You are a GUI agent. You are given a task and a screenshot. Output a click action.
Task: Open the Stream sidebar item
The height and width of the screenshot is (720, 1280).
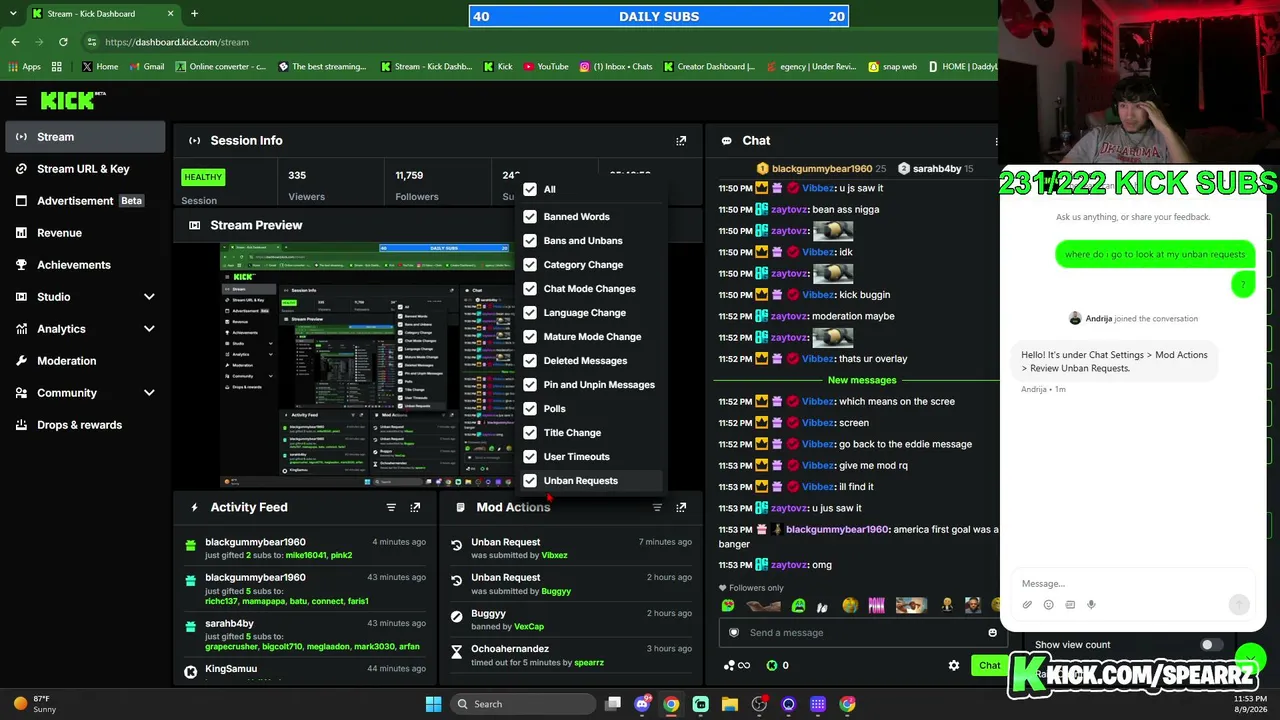point(86,137)
